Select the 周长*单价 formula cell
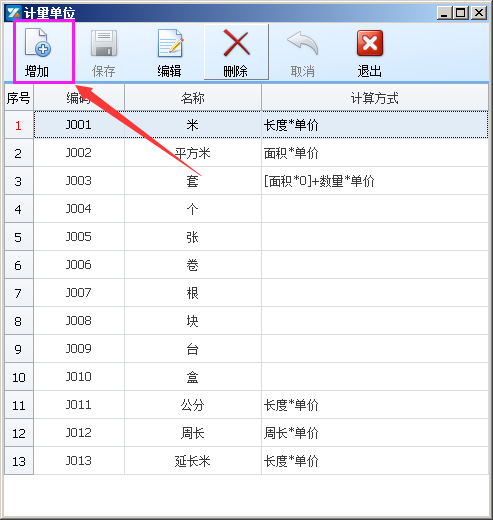 pyautogui.click(x=375, y=433)
